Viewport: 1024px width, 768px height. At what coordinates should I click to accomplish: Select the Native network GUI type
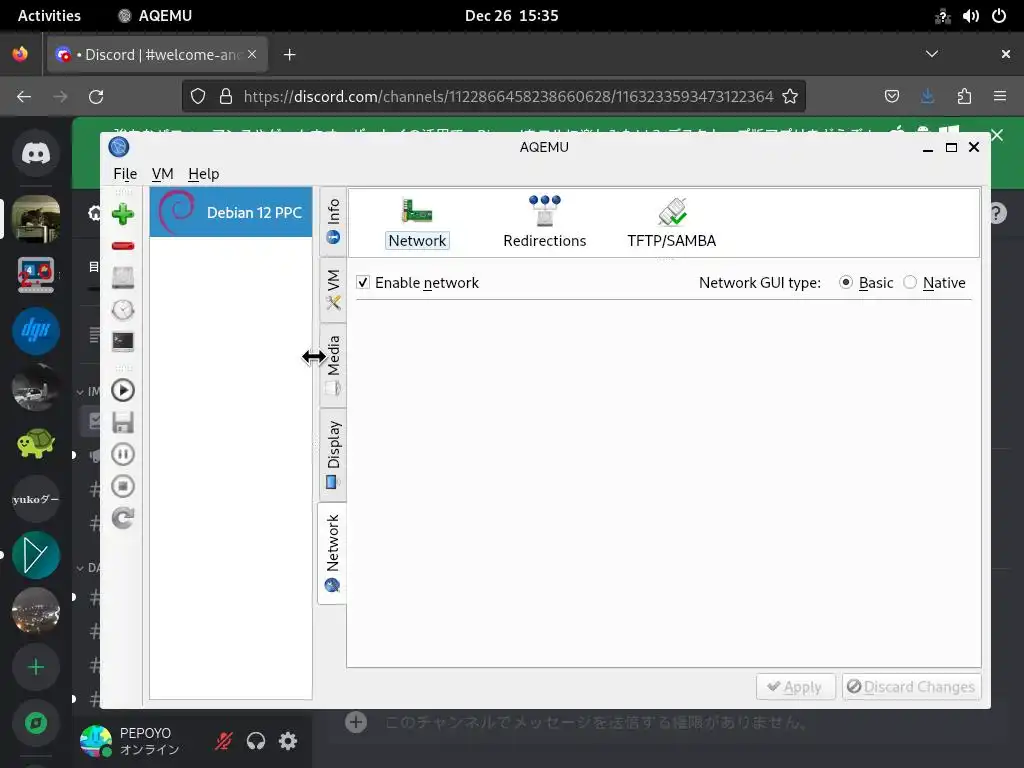coord(910,282)
